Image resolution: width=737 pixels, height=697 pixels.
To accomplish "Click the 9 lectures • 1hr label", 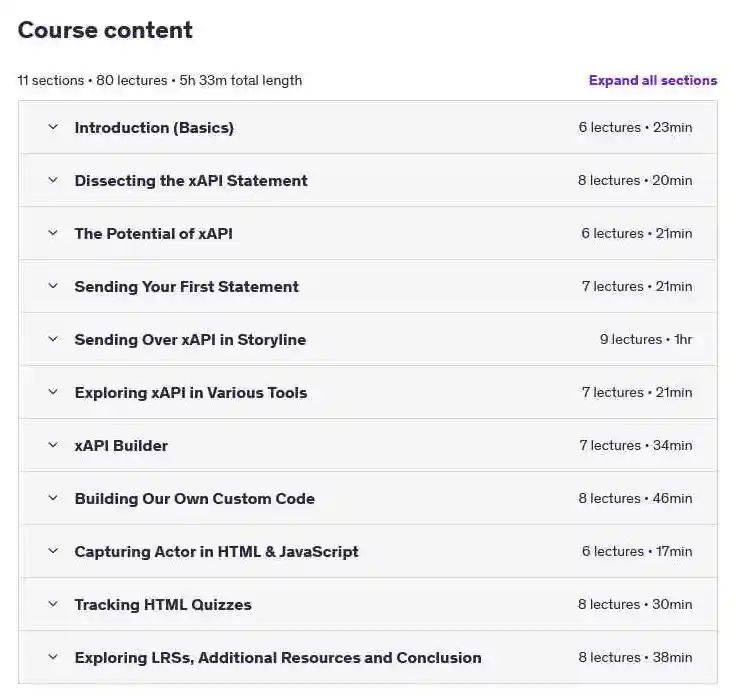I will pyautogui.click(x=646, y=339).
